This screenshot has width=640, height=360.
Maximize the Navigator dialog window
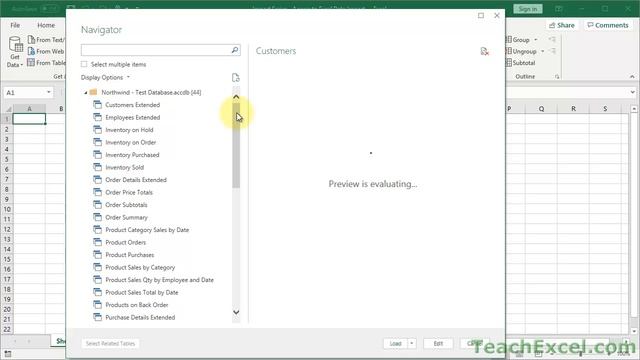(x=481, y=16)
